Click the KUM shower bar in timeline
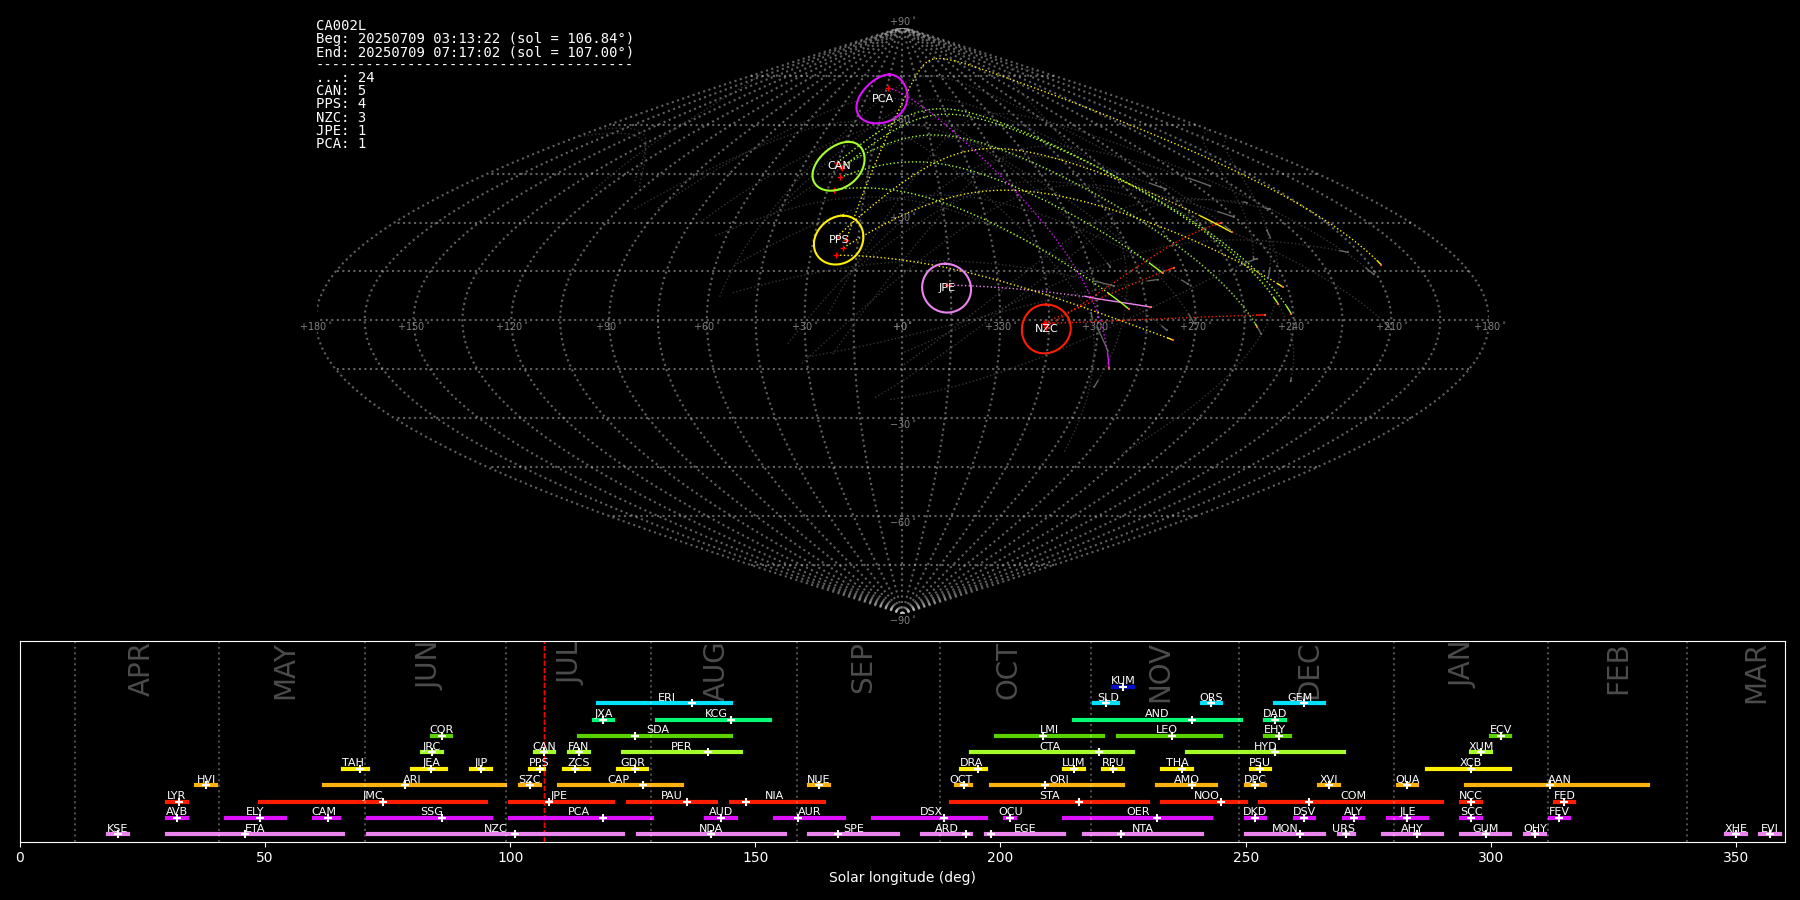The height and width of the screenshot is (900, 1800). click(1122, 687)
